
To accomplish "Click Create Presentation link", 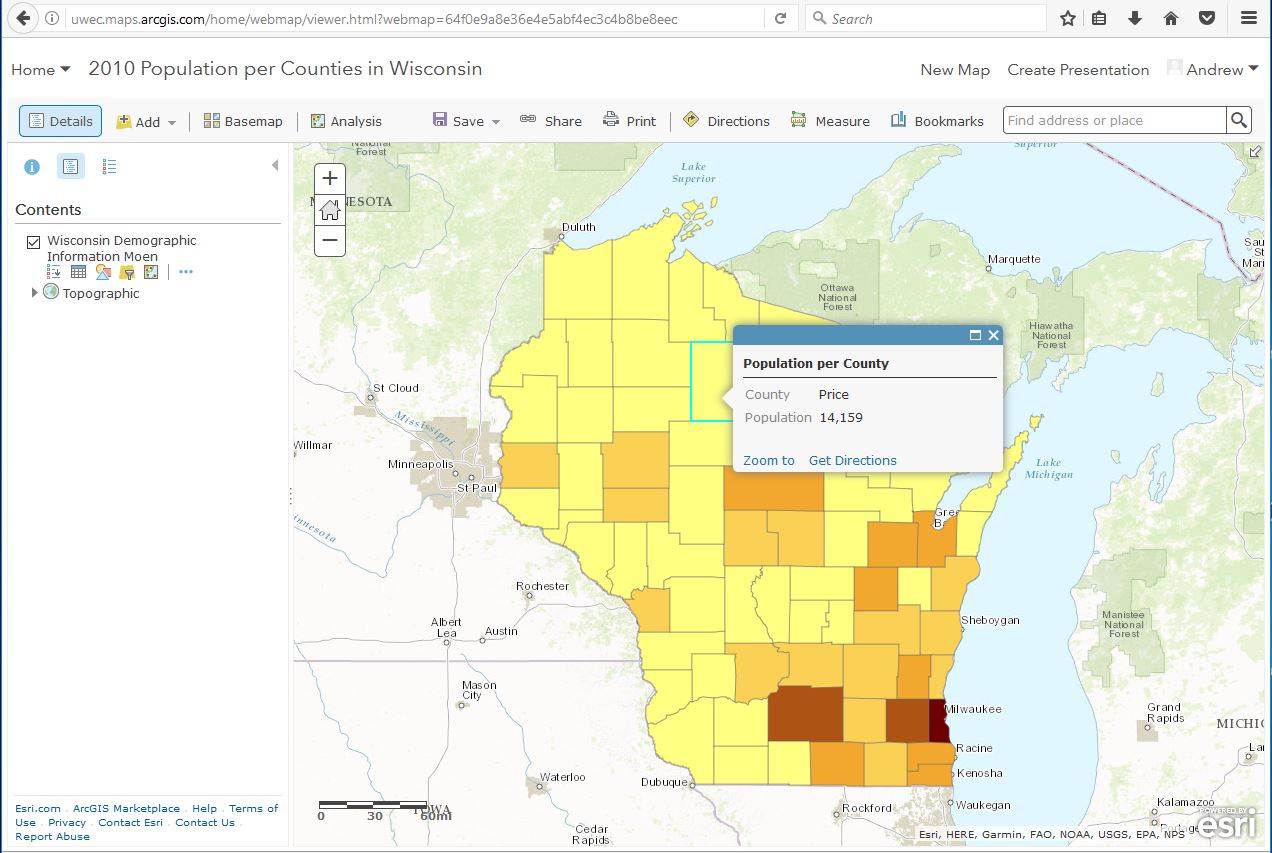I will pyautogui.click(x=1078, y=70).
